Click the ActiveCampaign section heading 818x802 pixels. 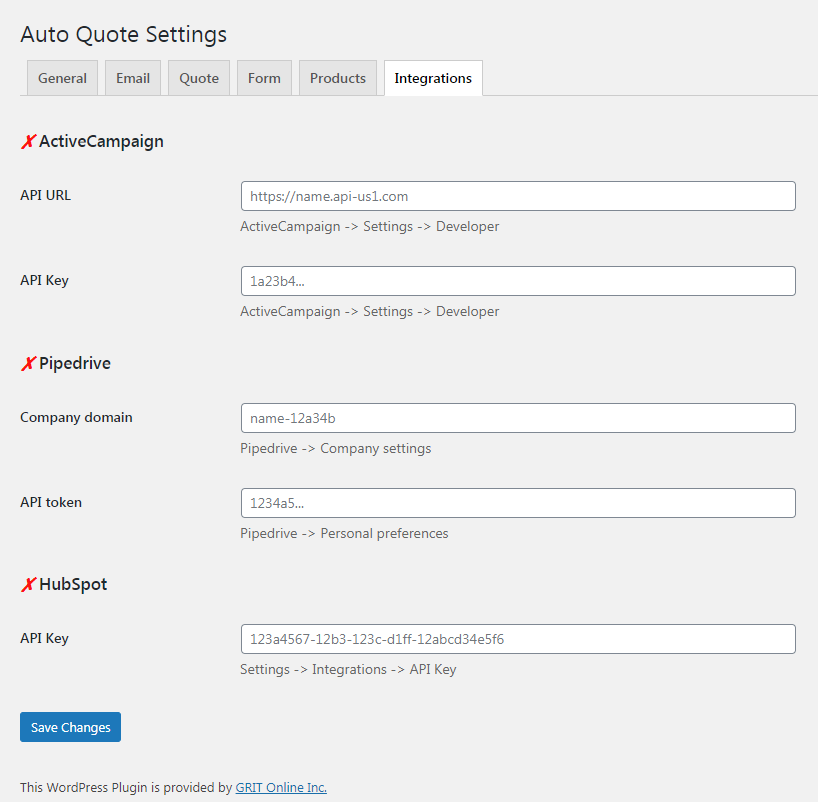(101, 141)
